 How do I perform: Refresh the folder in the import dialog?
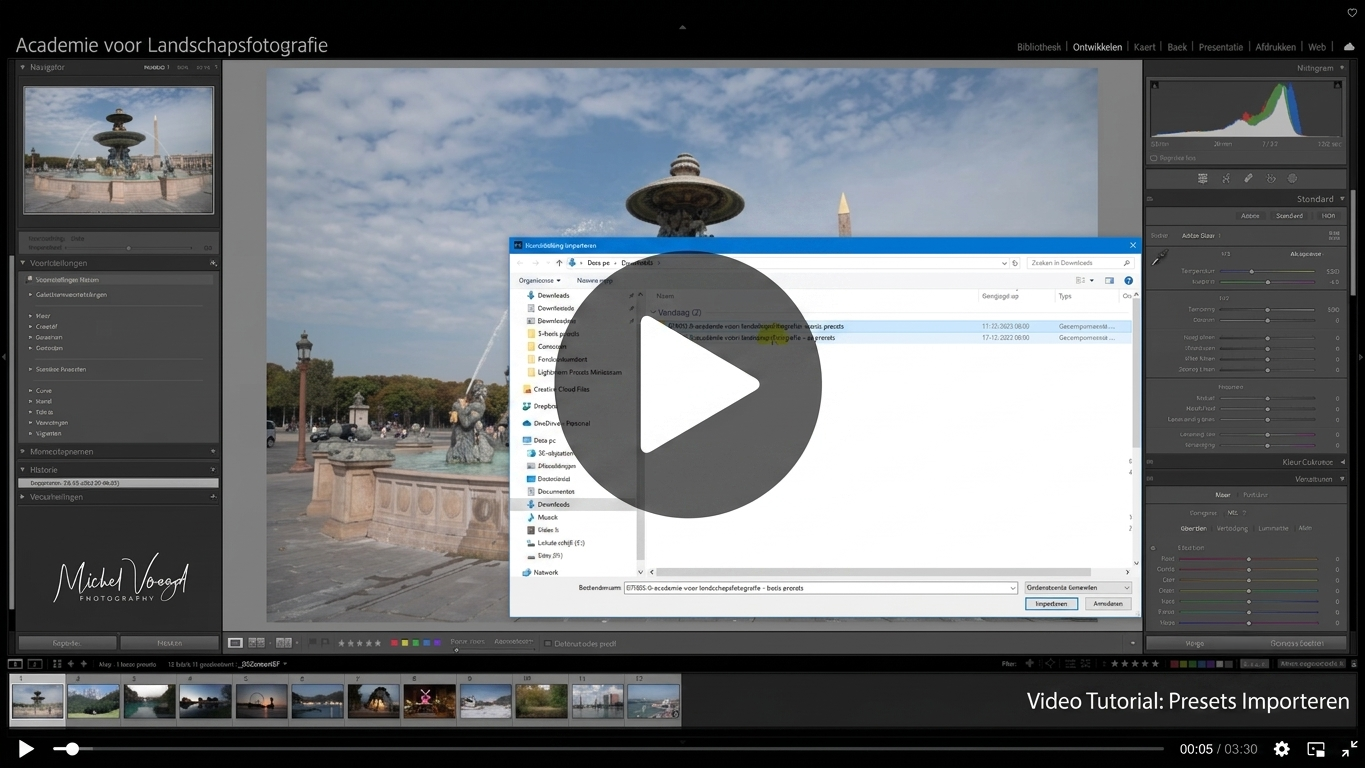pos(1015,263)
